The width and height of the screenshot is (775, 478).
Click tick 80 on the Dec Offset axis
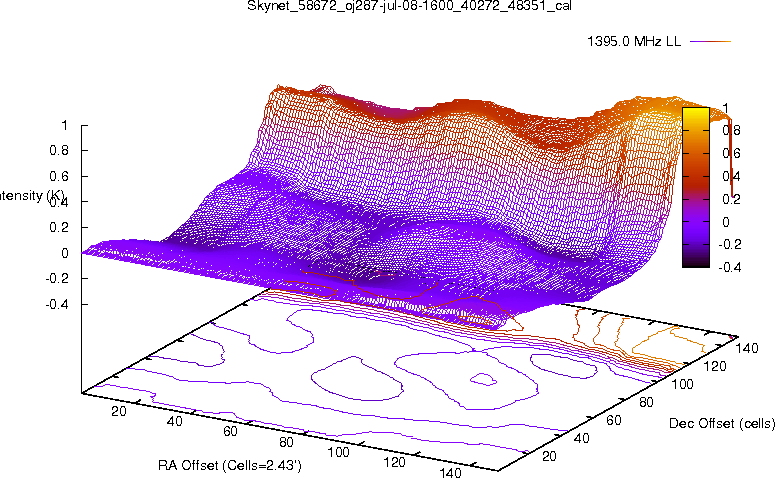[x=646, y=402]
